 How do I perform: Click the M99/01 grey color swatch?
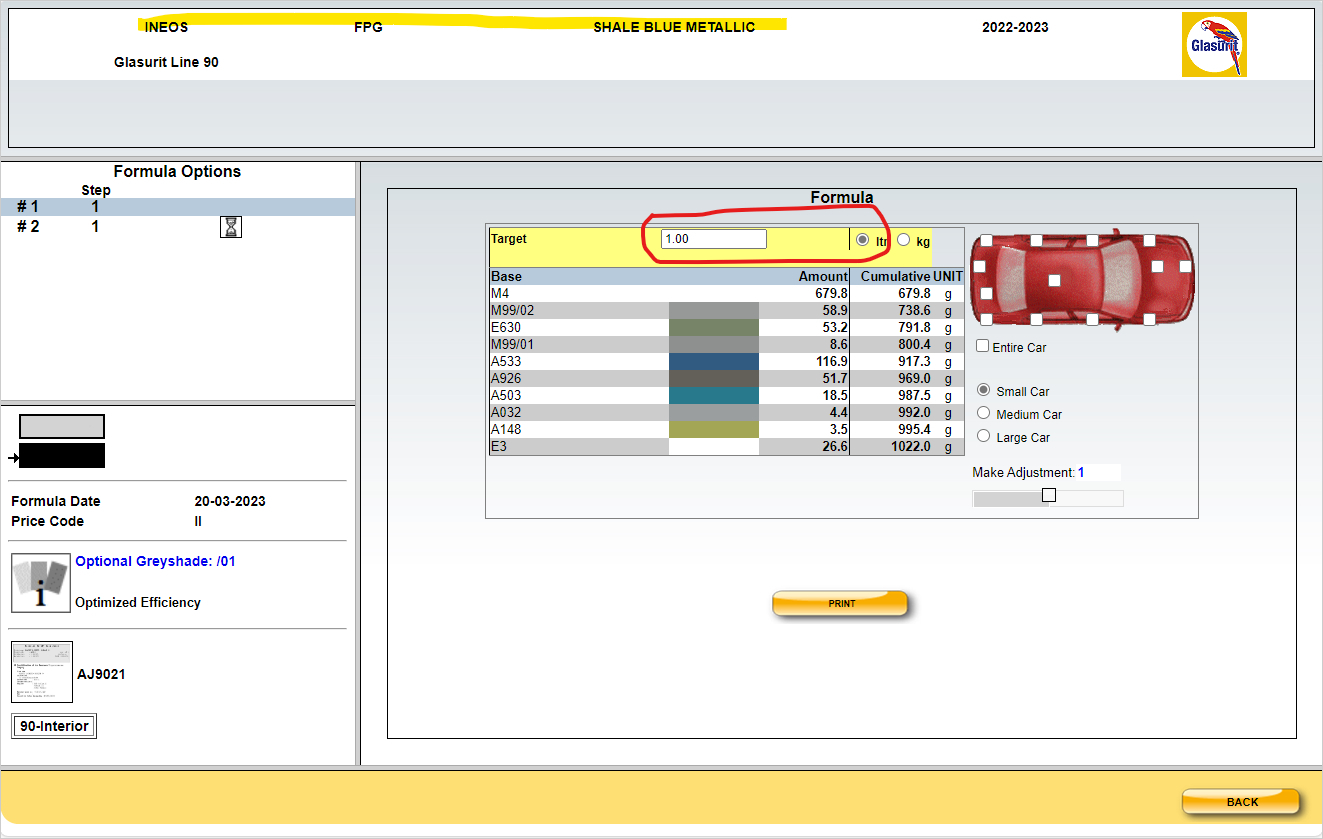click(x=714, y=345)
